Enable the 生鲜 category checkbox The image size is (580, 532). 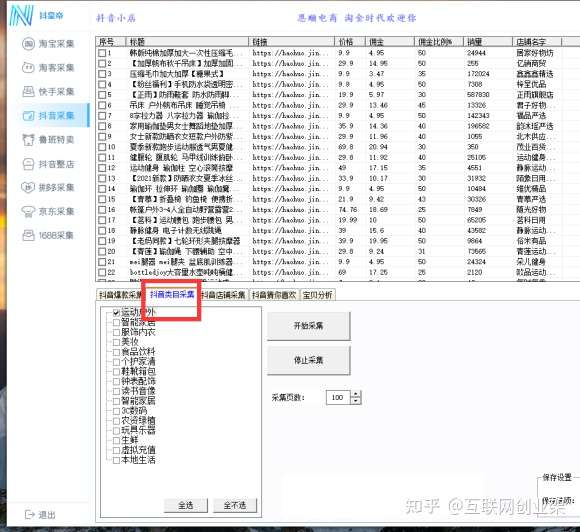click(117, 440)
